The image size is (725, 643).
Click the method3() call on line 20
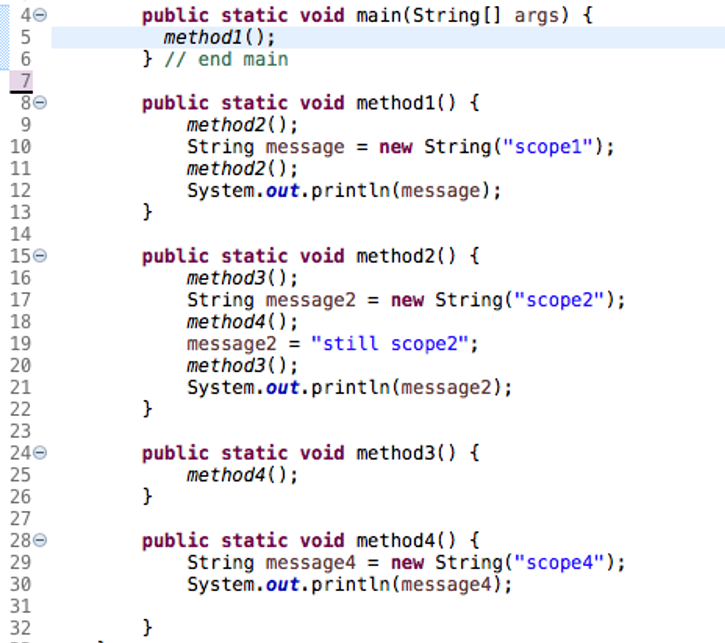[x=242, y=366]
